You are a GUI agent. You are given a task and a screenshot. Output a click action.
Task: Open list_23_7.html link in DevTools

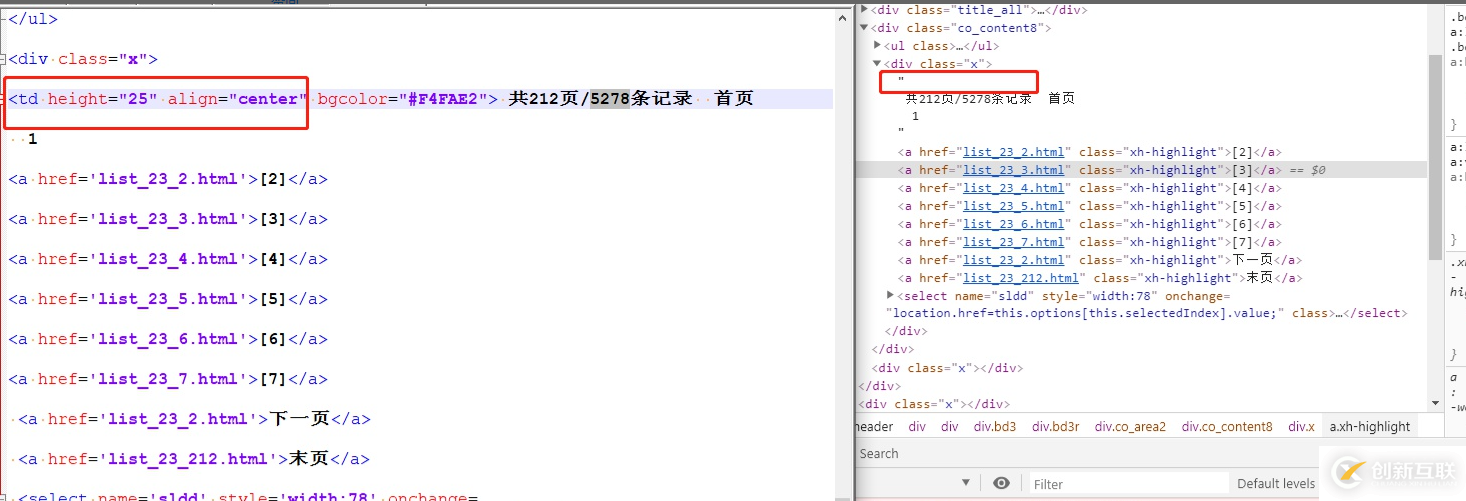(1013, 242)
